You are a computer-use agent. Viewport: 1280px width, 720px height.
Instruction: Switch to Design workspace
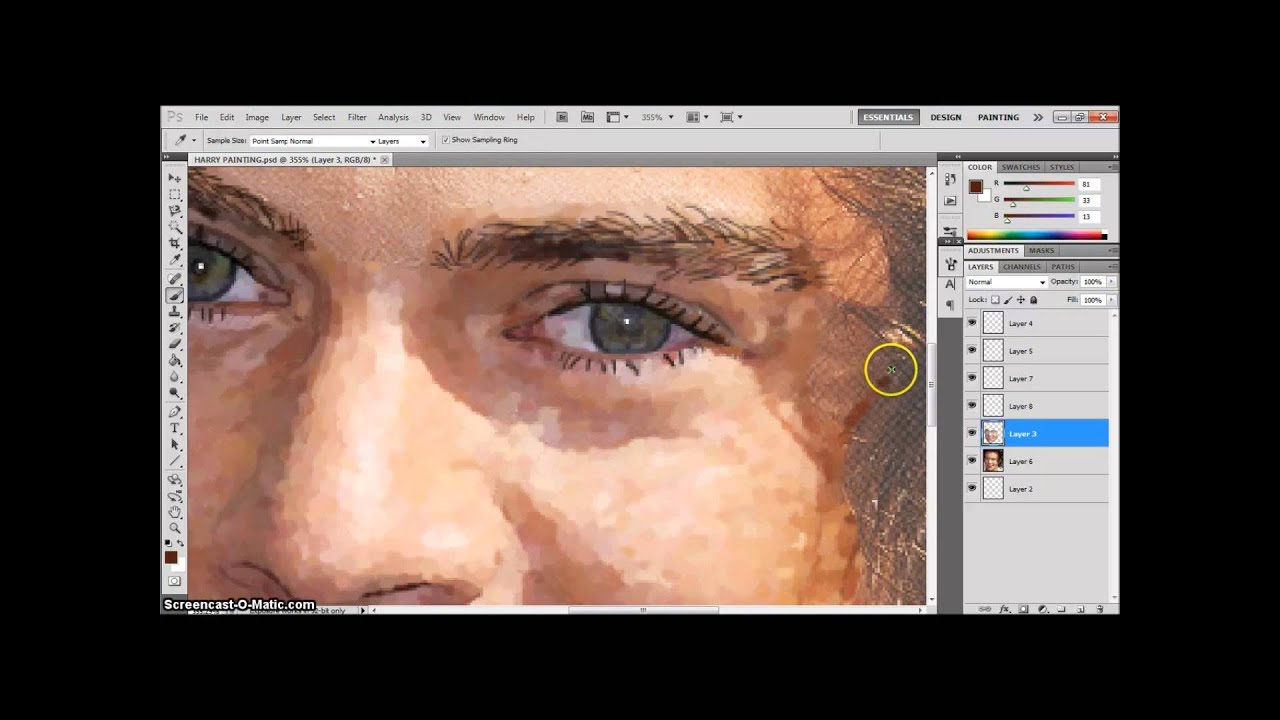coord(946,117)
